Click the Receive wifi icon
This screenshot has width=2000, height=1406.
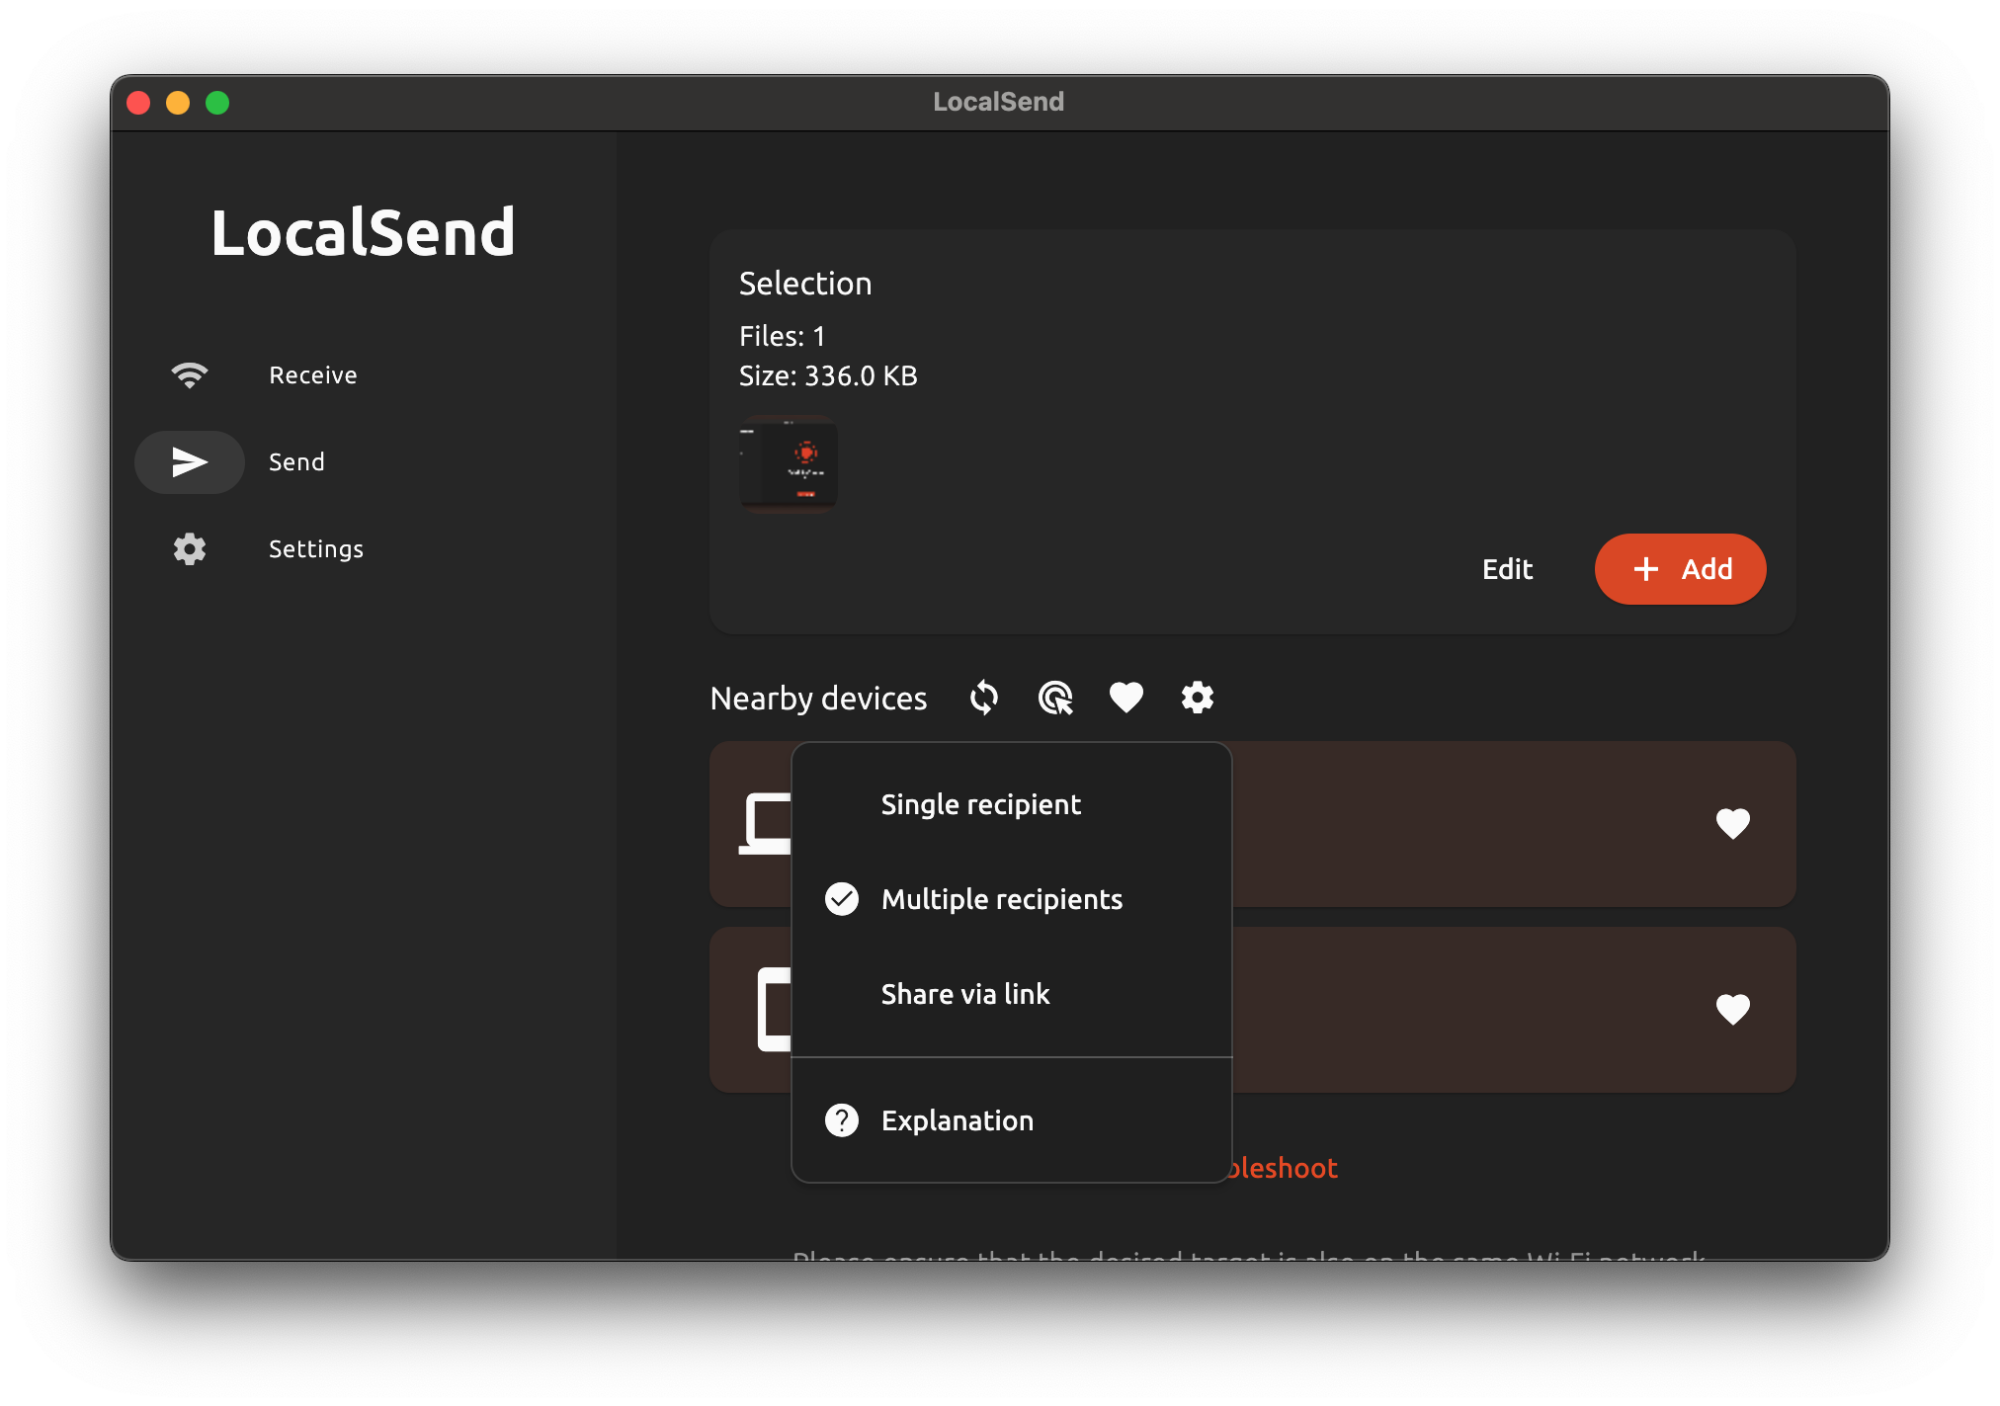point(189,375)
